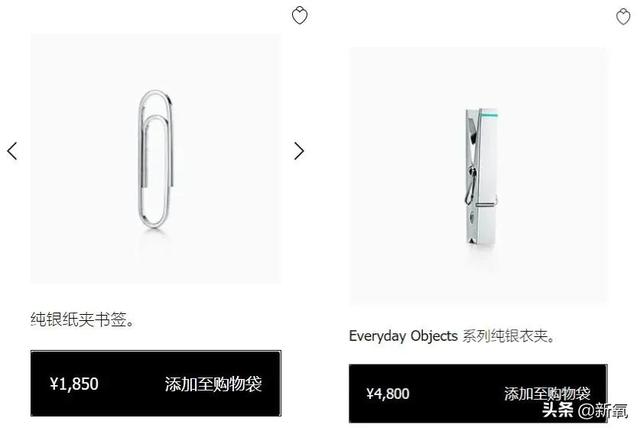Add the ¥4,800 clothespin to shopping bag
This screenshot has height=431, width=640.
[478, 393]
